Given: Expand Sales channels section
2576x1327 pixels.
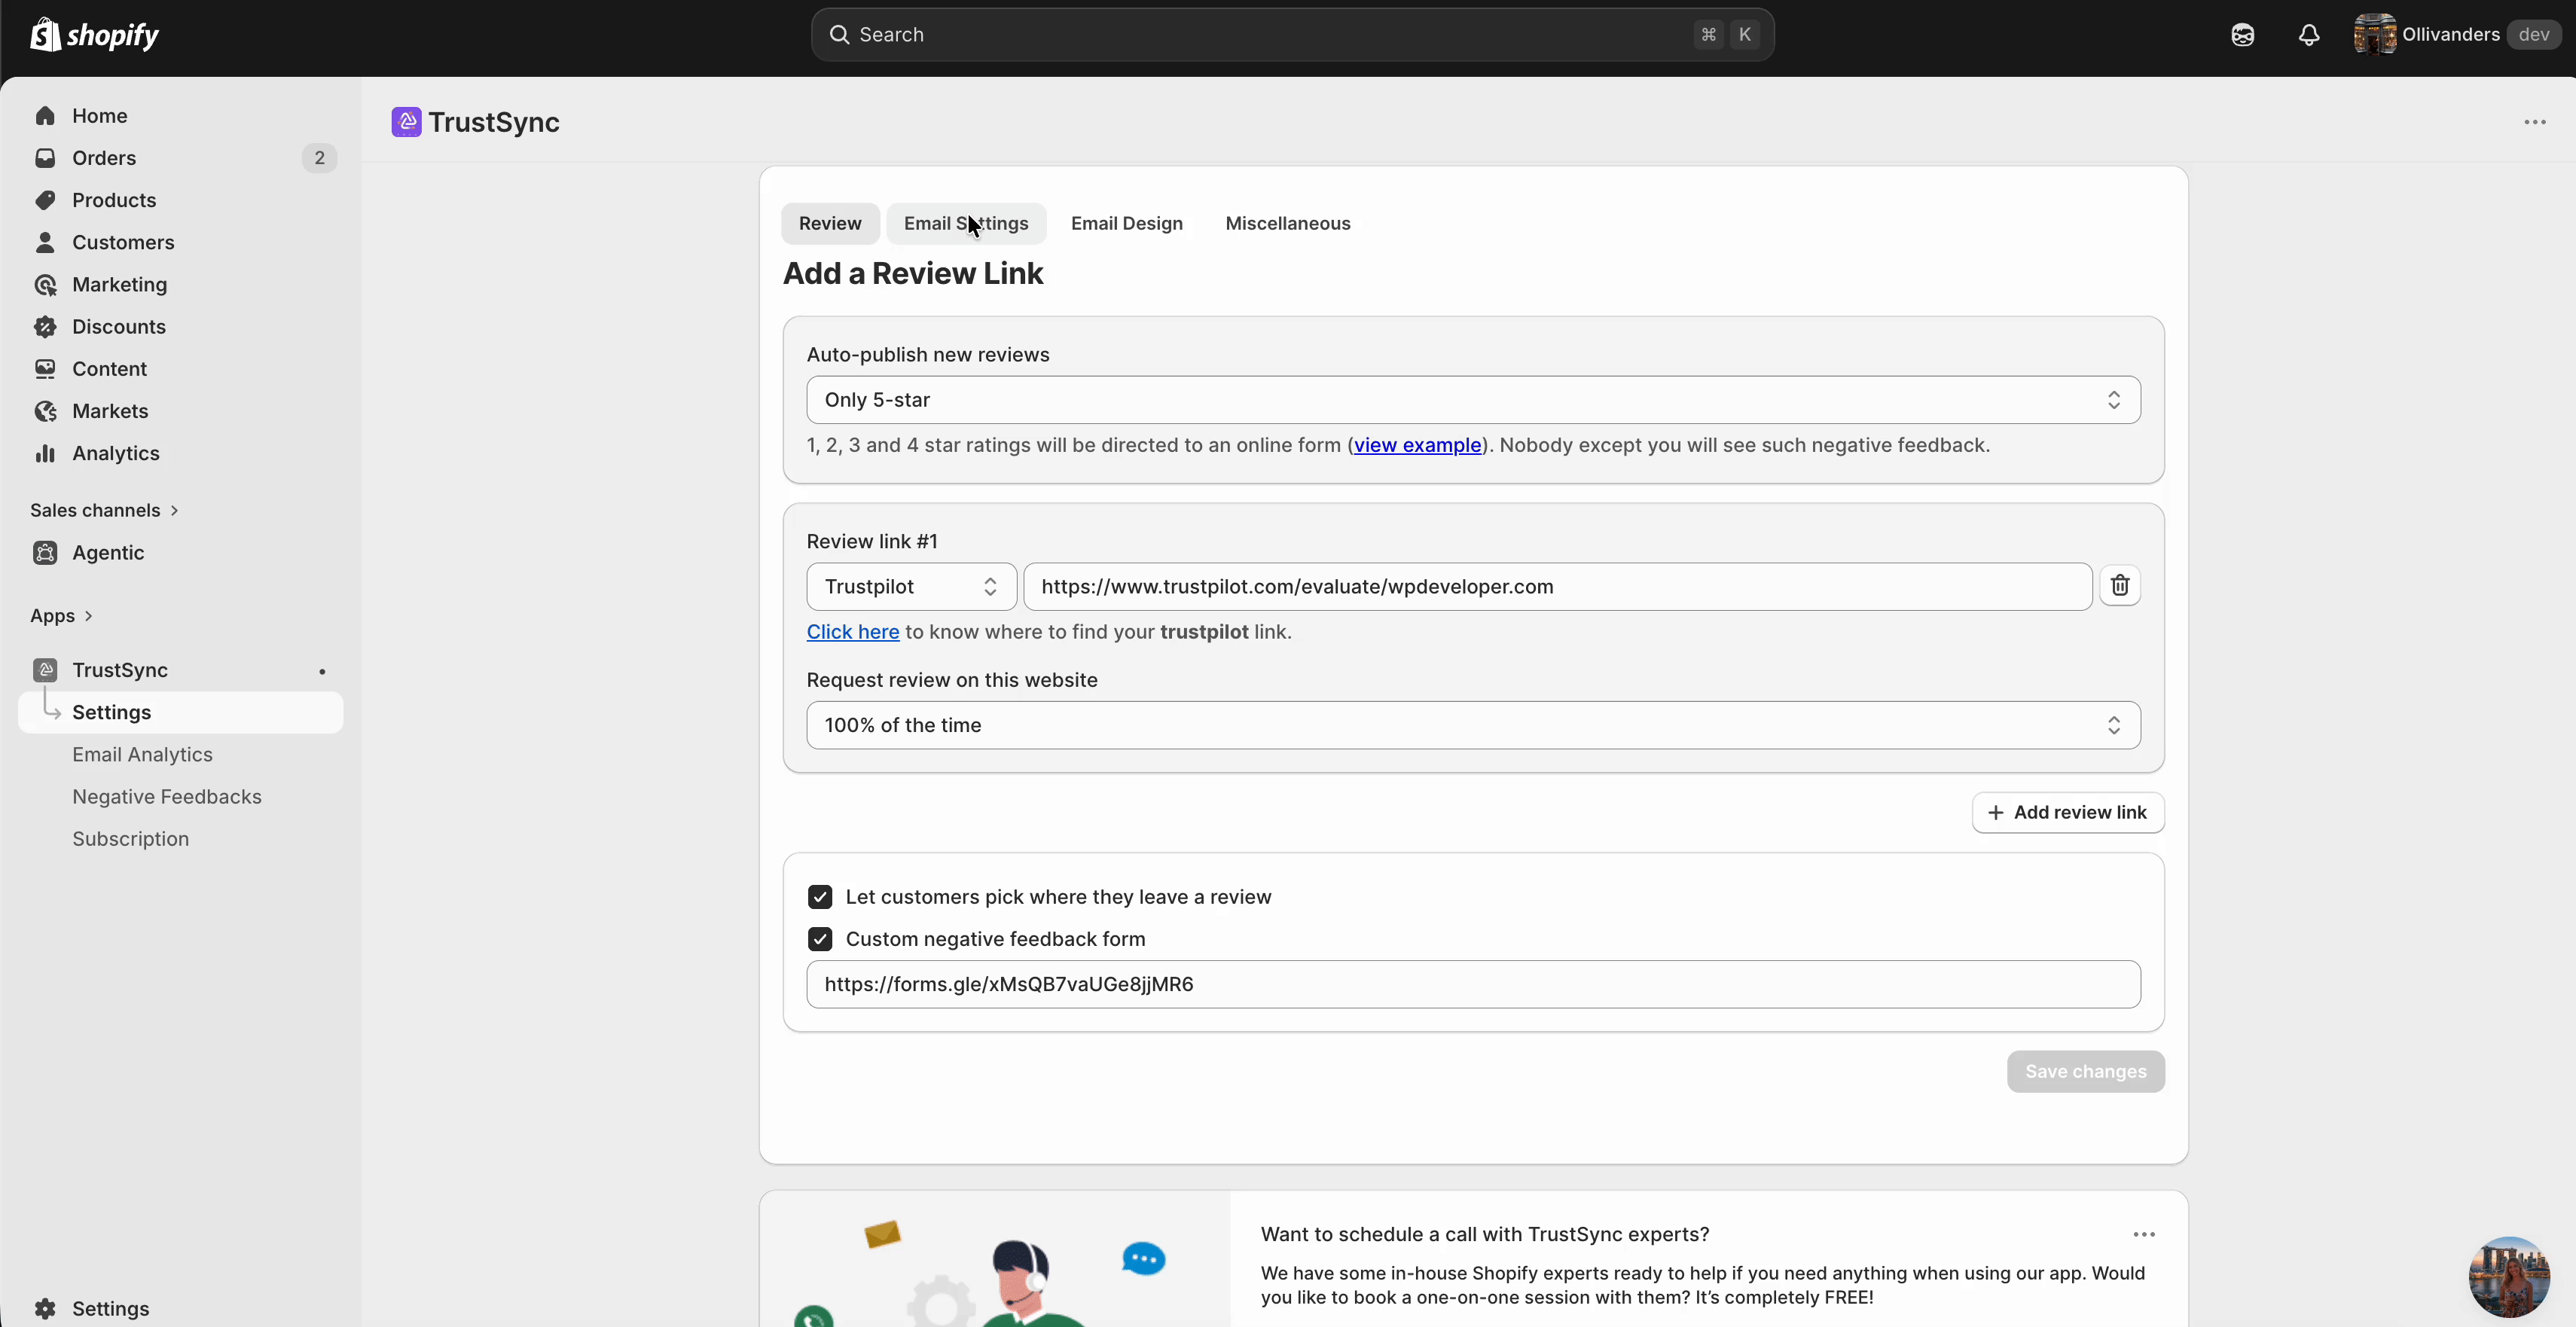Looking at the screenshot, I should [104, 511].
